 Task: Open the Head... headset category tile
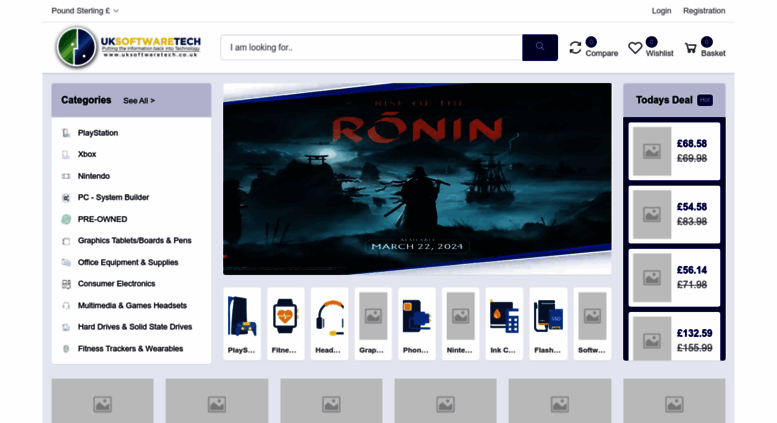[329, 324]
